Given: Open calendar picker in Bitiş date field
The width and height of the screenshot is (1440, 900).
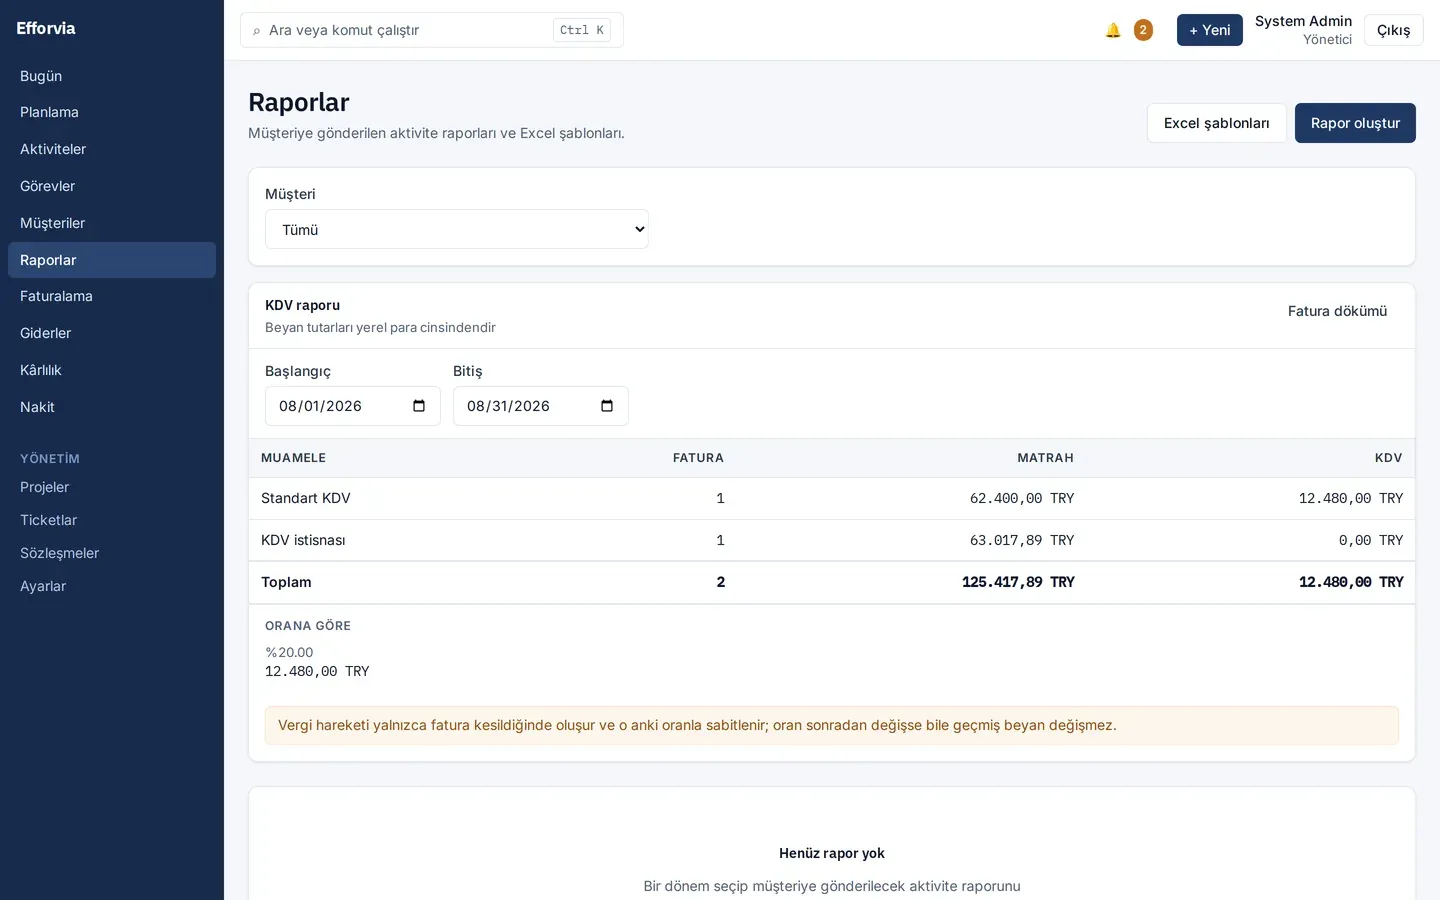Looking at the screenshot, I should coord(607,406).
